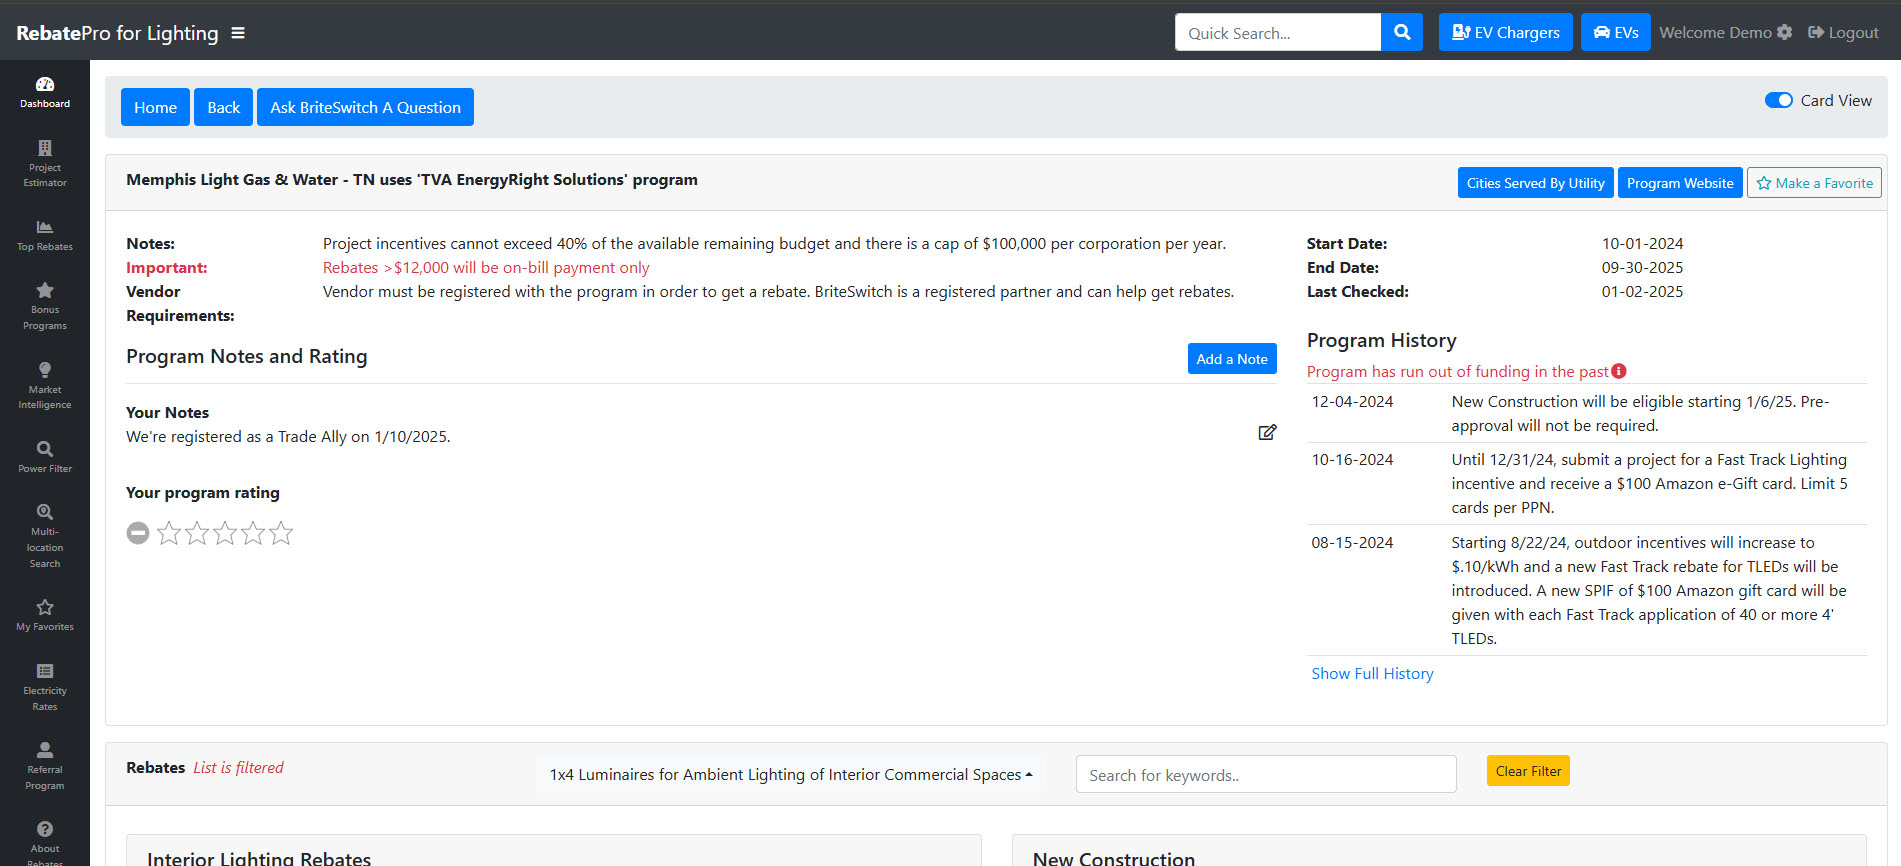1901x866 pixels.
Task: Click the Add a Note button
Action: click(1232, 359)
